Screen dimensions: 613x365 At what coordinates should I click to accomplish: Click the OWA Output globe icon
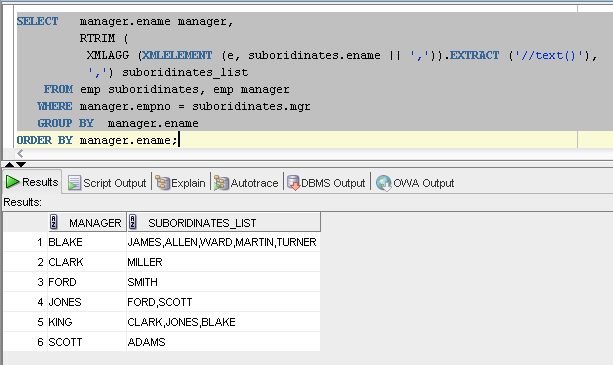(x=384, y=183)
